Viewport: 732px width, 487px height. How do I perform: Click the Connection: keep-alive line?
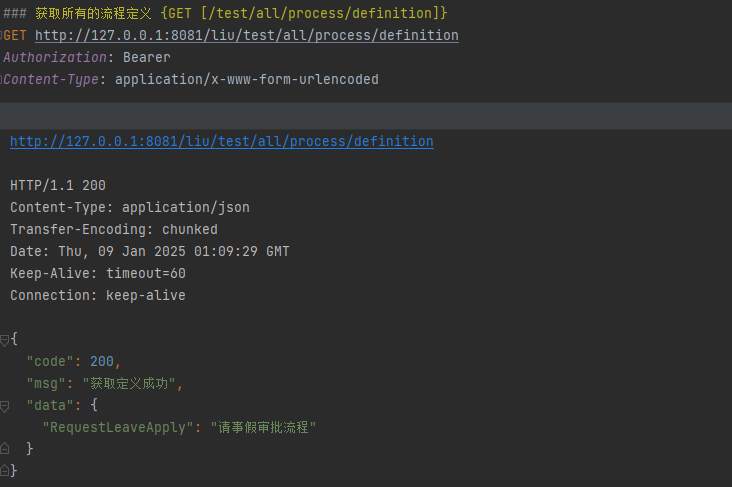[97, 296]
